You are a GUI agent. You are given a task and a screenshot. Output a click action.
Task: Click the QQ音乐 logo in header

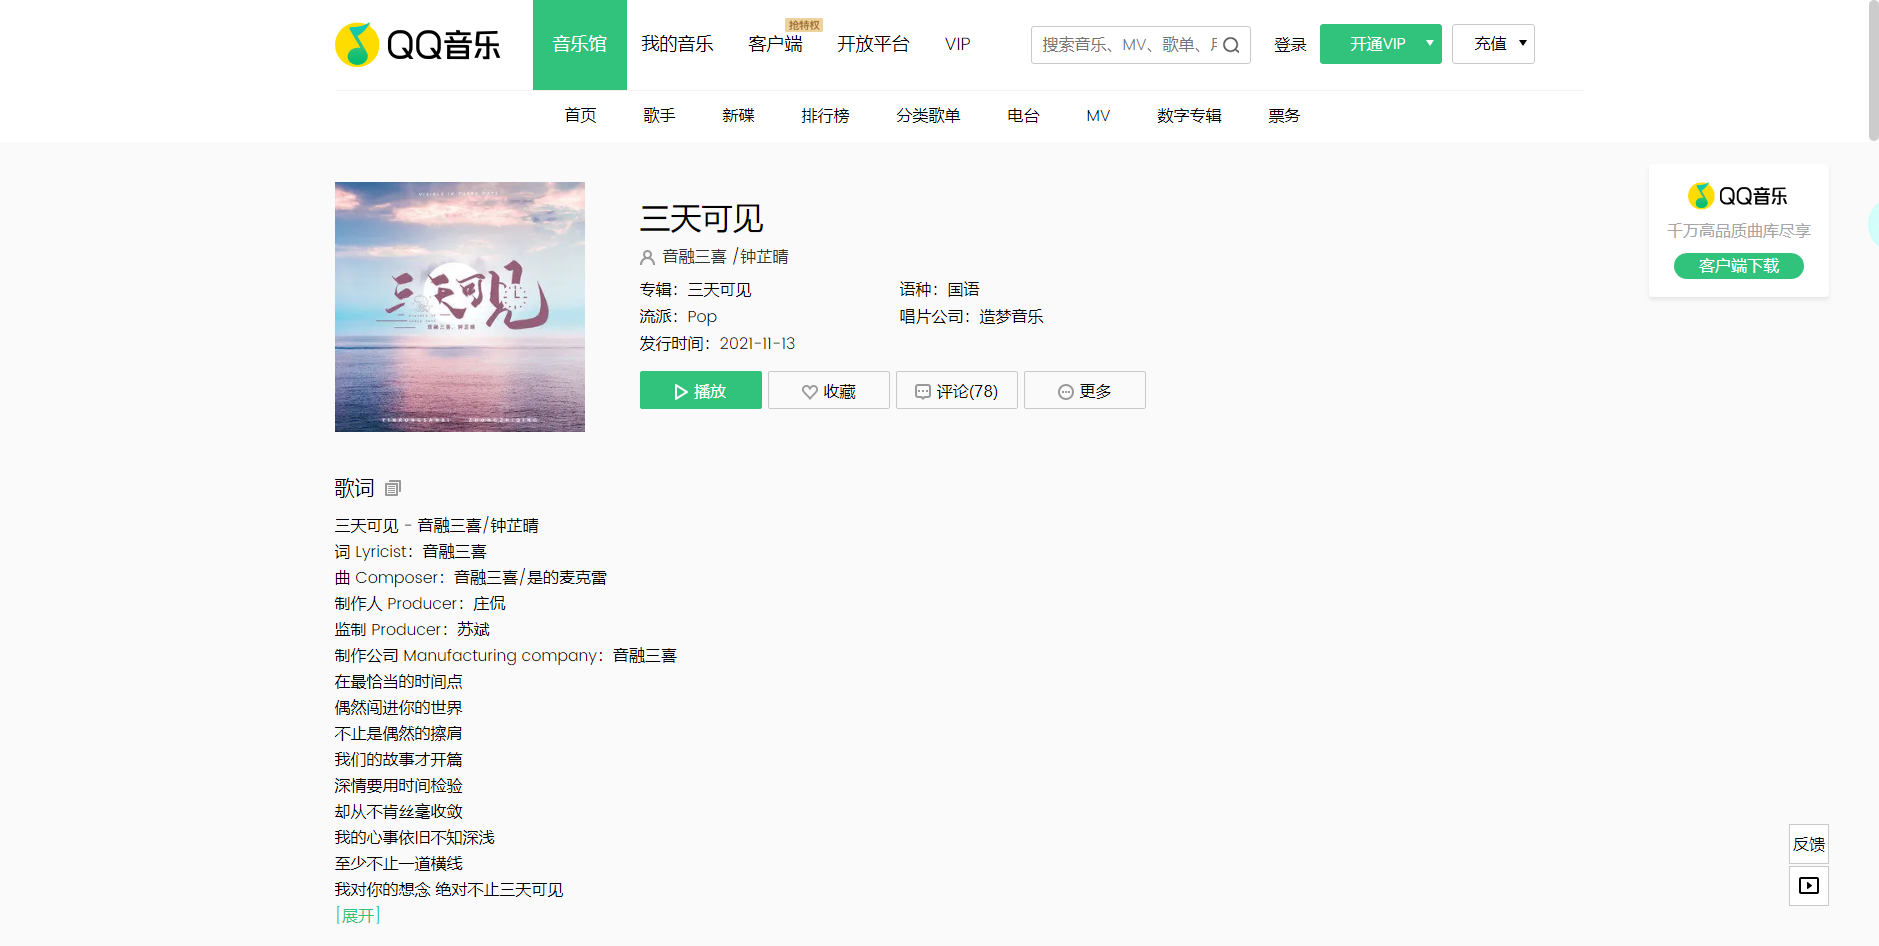417,45
